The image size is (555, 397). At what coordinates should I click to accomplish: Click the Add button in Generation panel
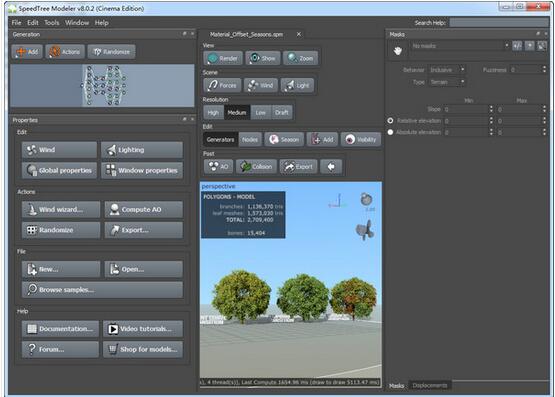point(27,52)
